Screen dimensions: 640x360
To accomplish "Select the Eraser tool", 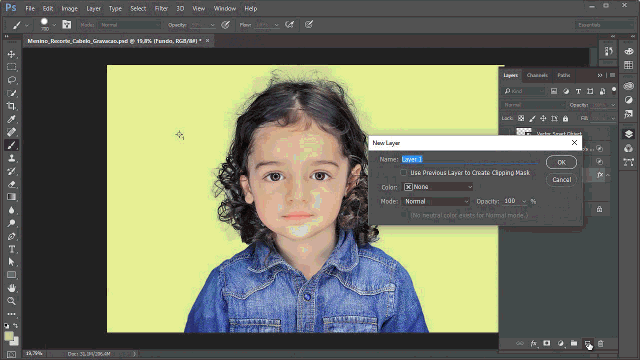I will (11, 184).
